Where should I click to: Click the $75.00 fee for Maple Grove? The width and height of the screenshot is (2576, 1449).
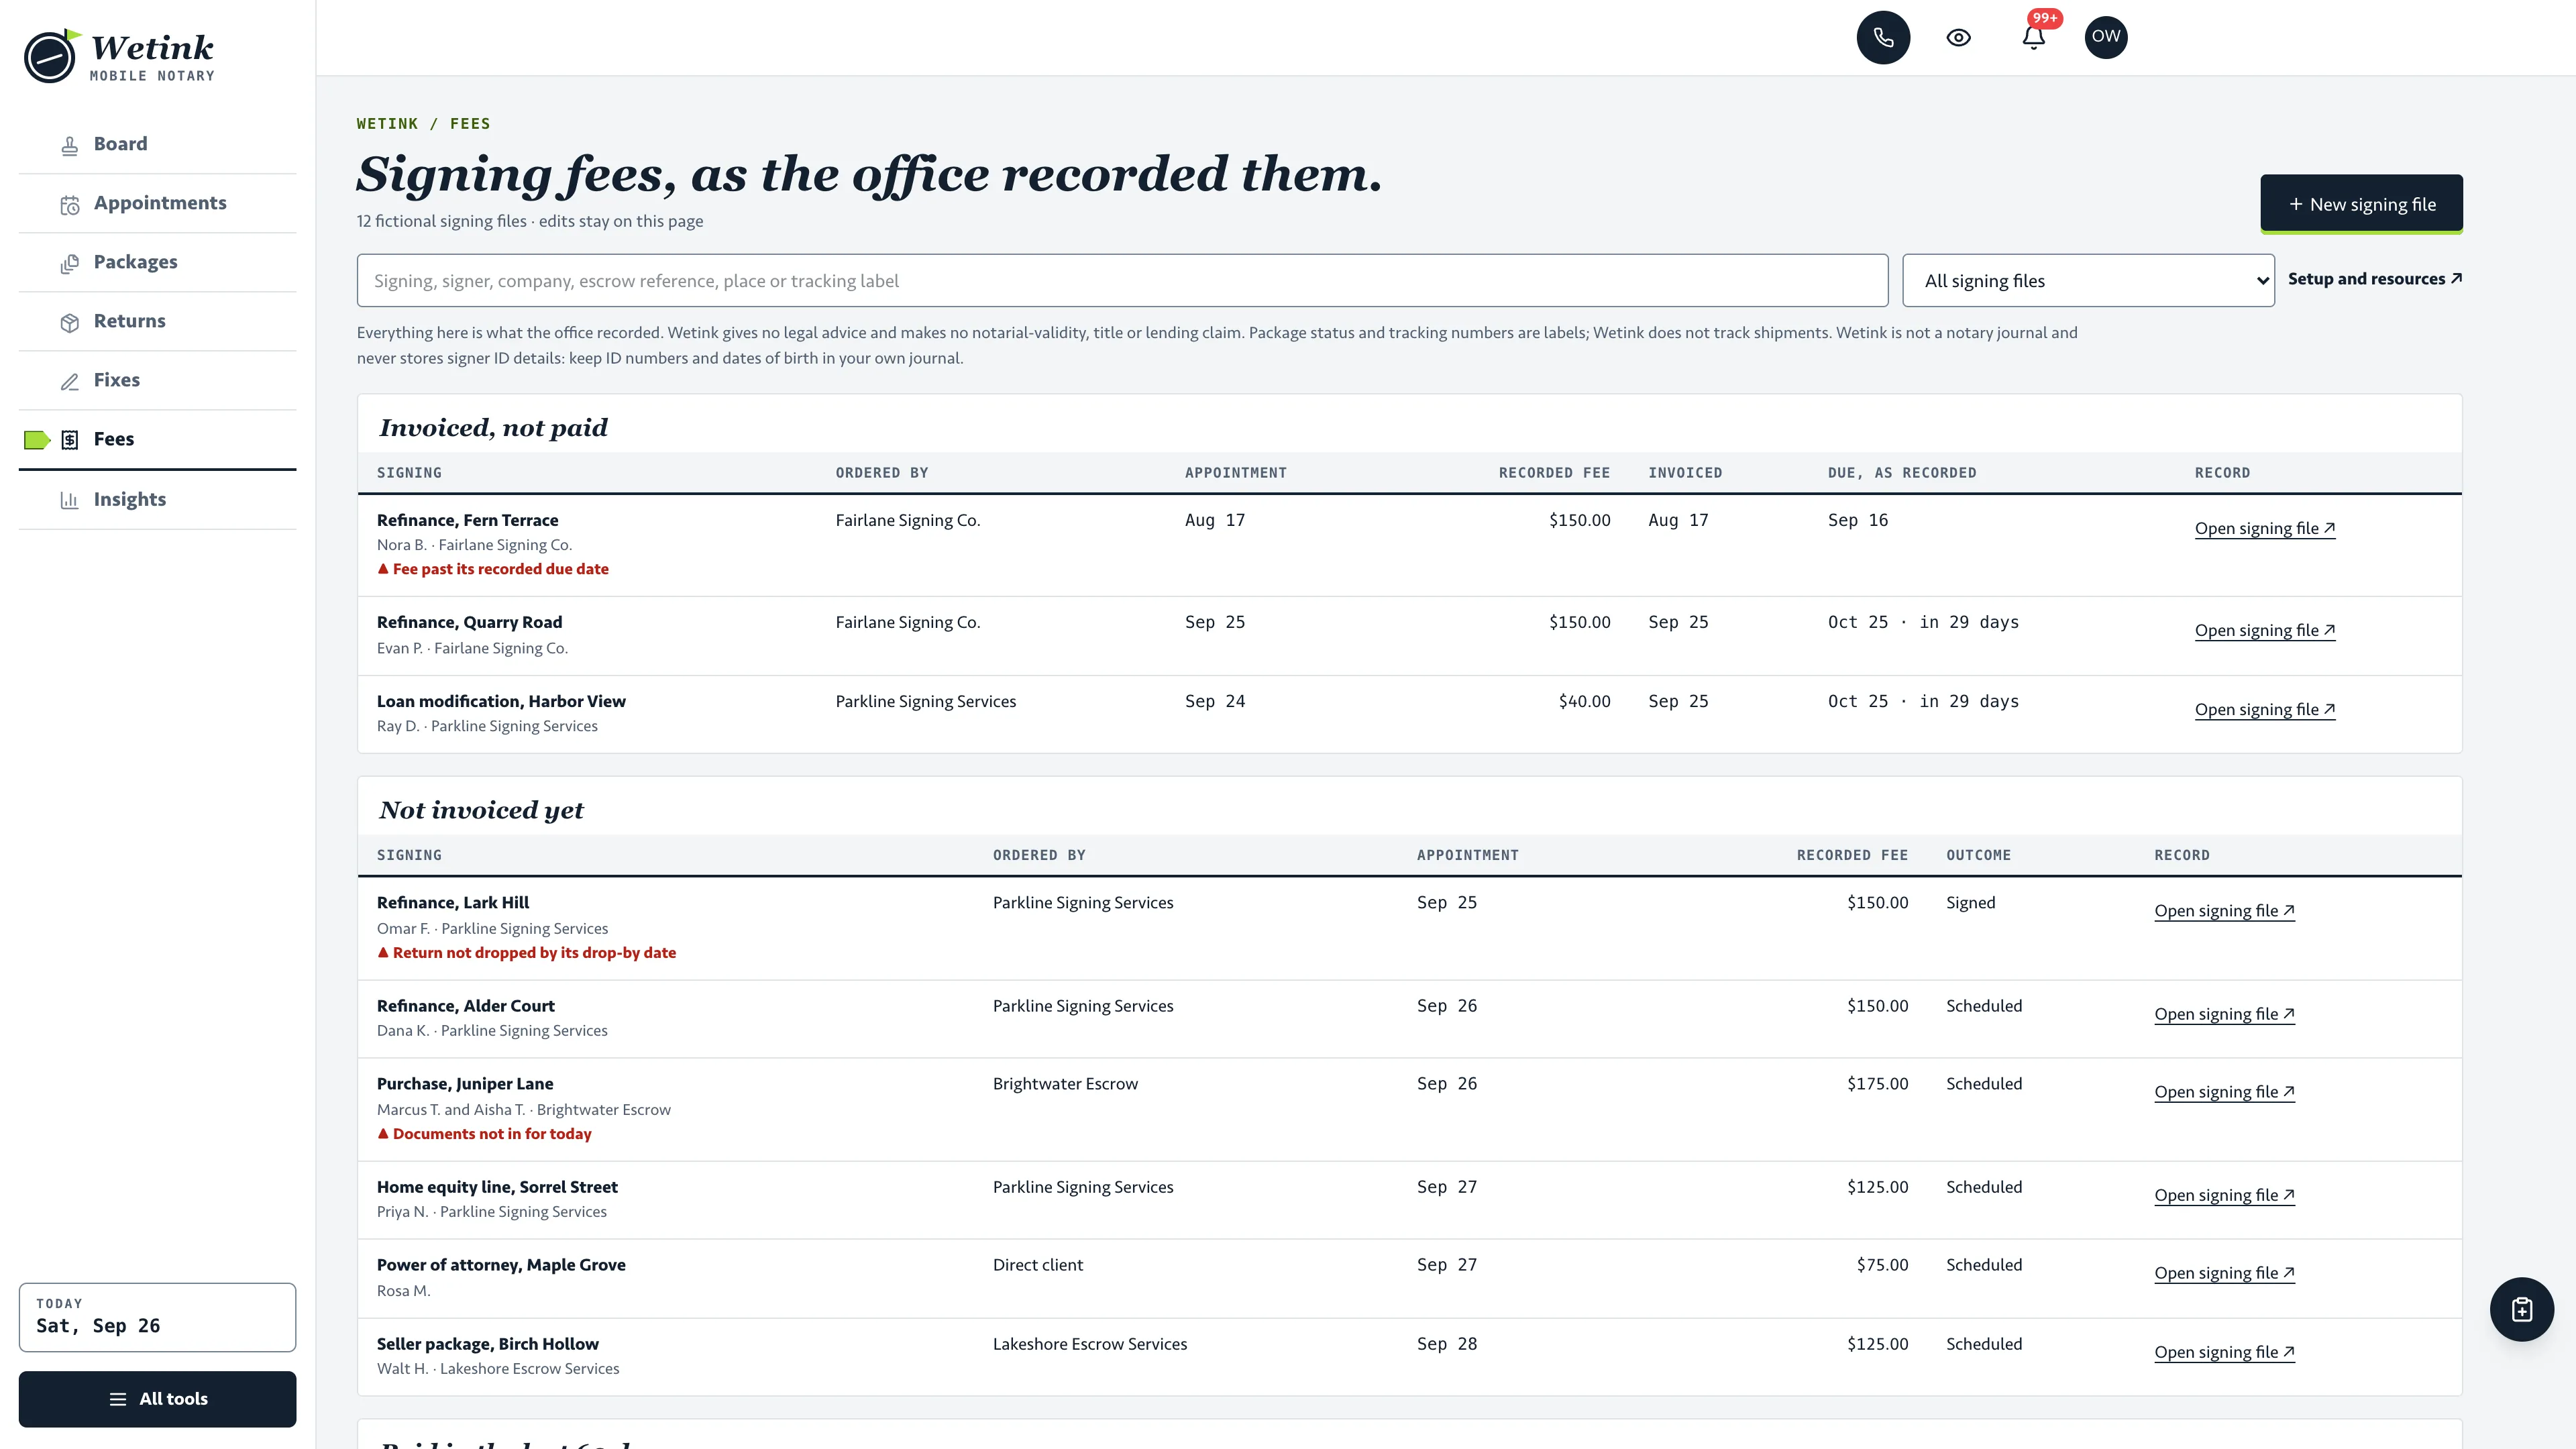pyautogui.click(x=1882, y=1264)
